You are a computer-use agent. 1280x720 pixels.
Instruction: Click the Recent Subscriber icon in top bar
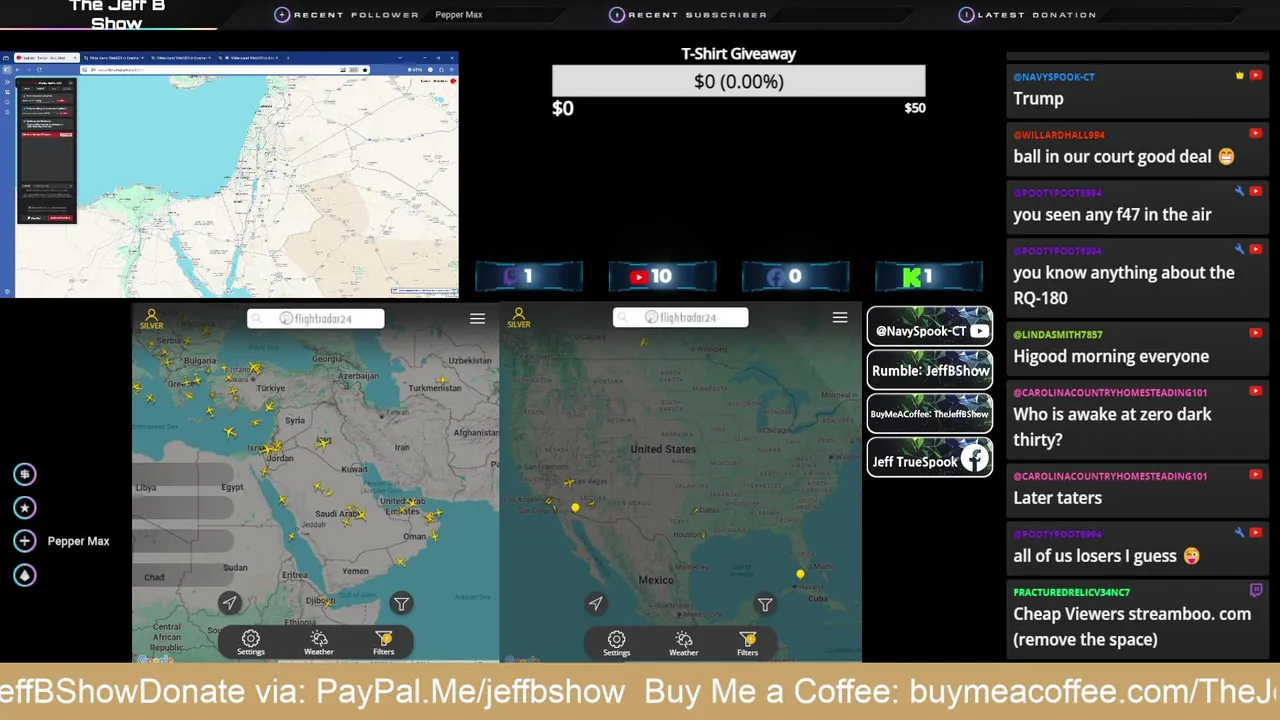[x=617, y=15]
